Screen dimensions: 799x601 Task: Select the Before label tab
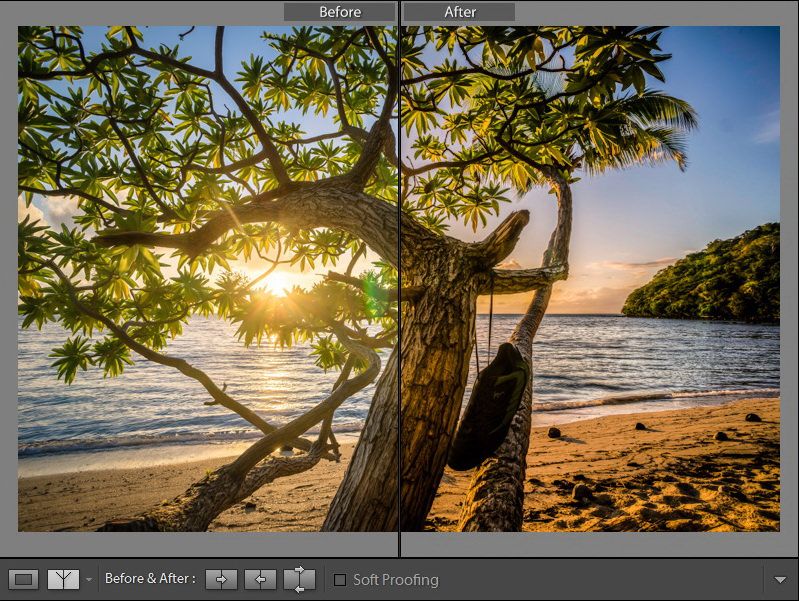pyautogui.click(x=340, y=12)
